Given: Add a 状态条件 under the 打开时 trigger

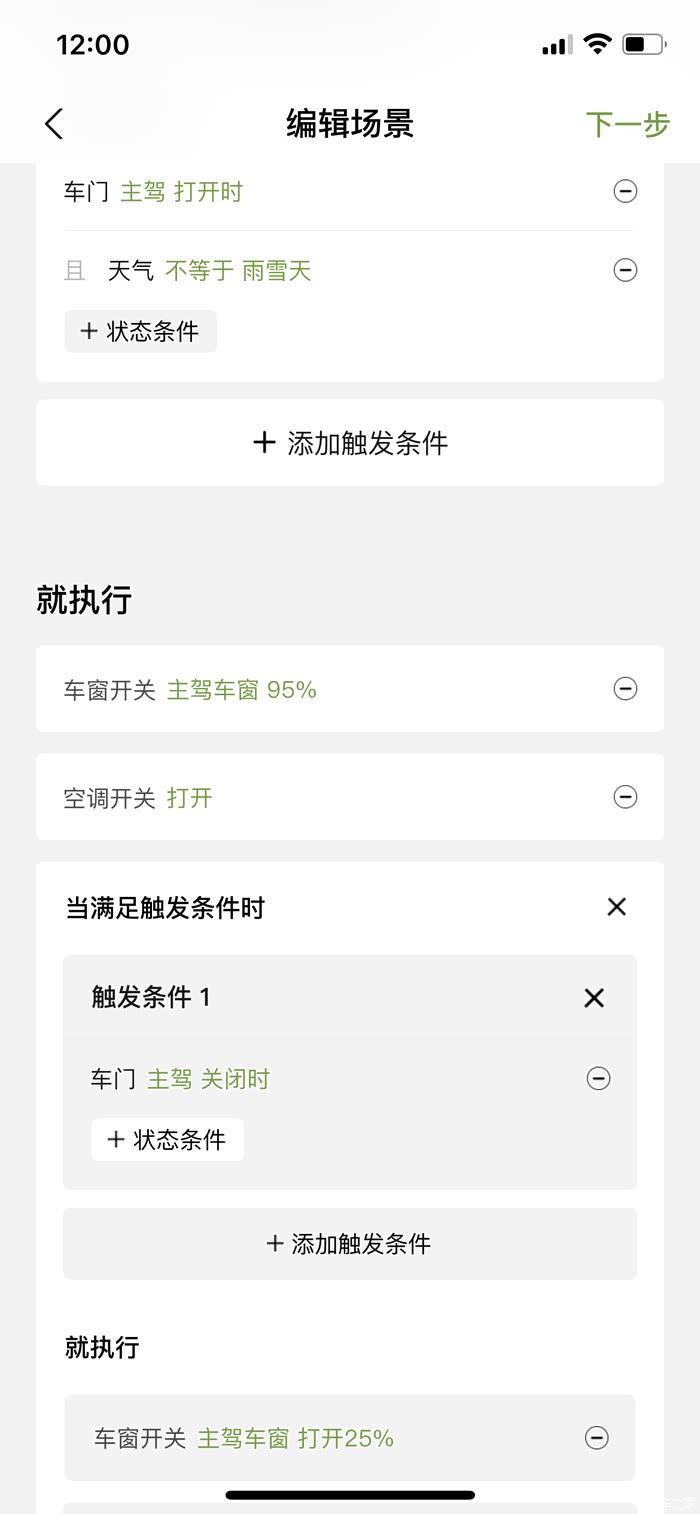Looking at the screenshot, I should tap(141, 331).
